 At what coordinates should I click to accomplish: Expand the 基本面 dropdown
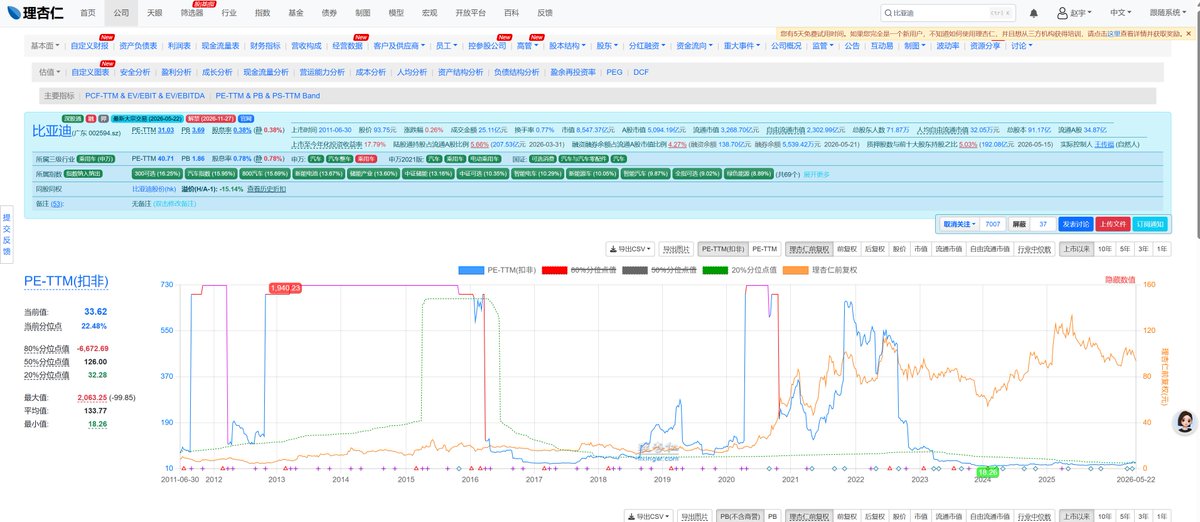(45, 45)
